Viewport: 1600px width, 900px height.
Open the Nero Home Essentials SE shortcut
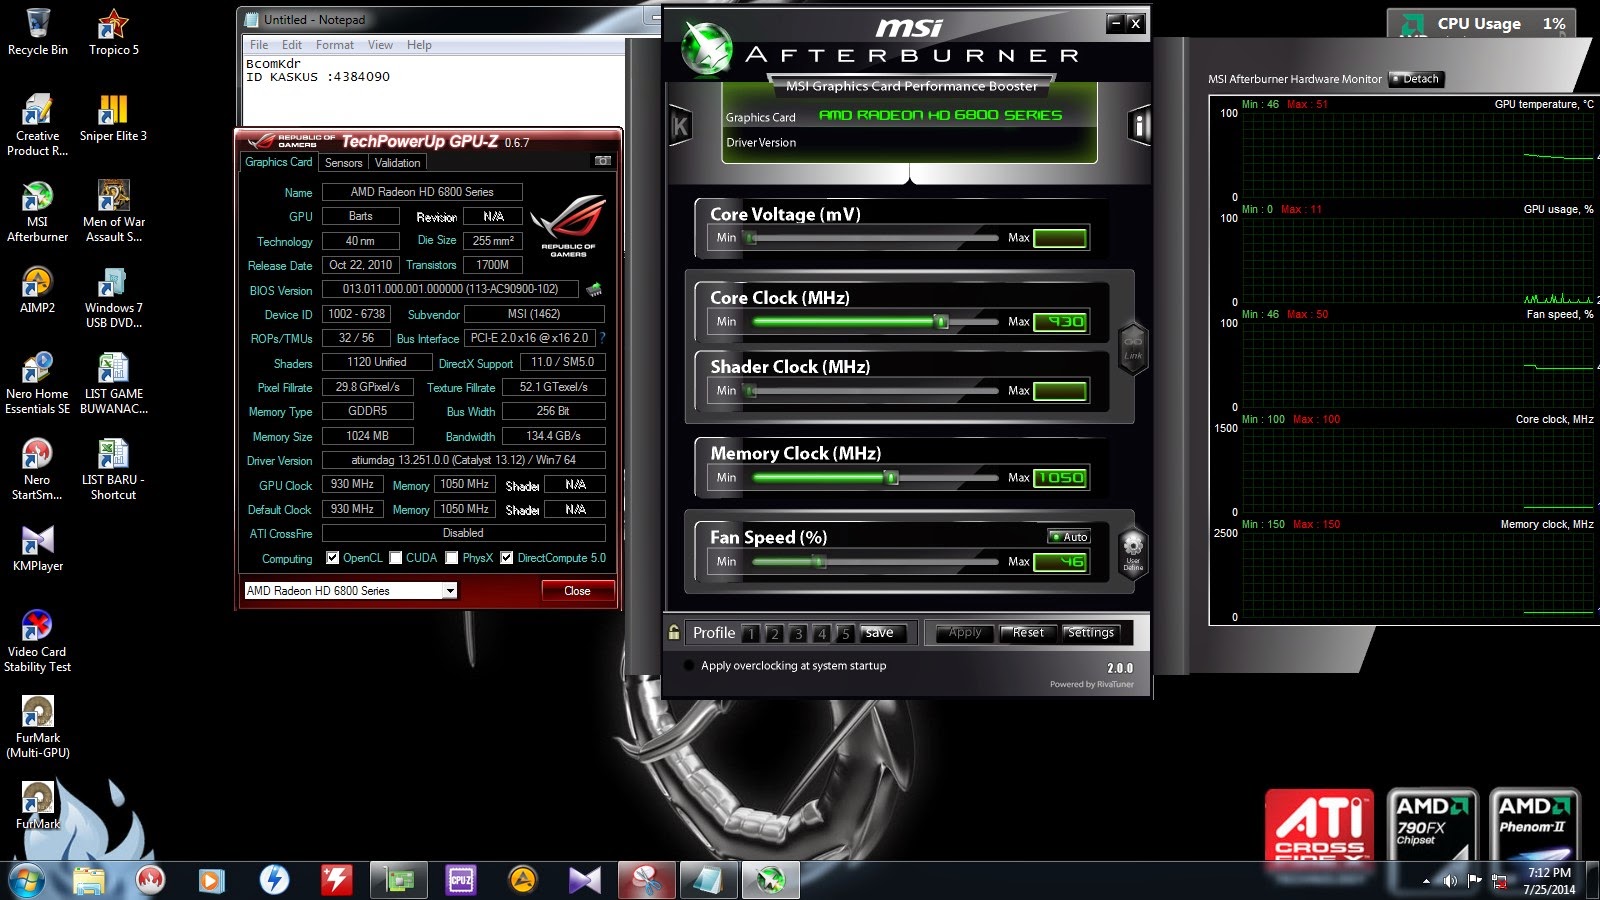[x=38, y=382]
